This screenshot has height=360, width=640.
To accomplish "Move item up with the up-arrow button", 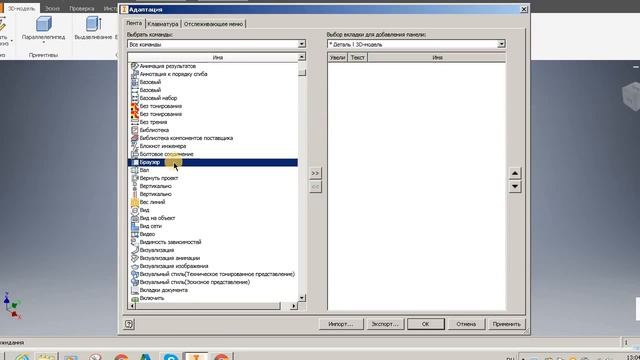I will pyautogui.click(x=515, y=173).
